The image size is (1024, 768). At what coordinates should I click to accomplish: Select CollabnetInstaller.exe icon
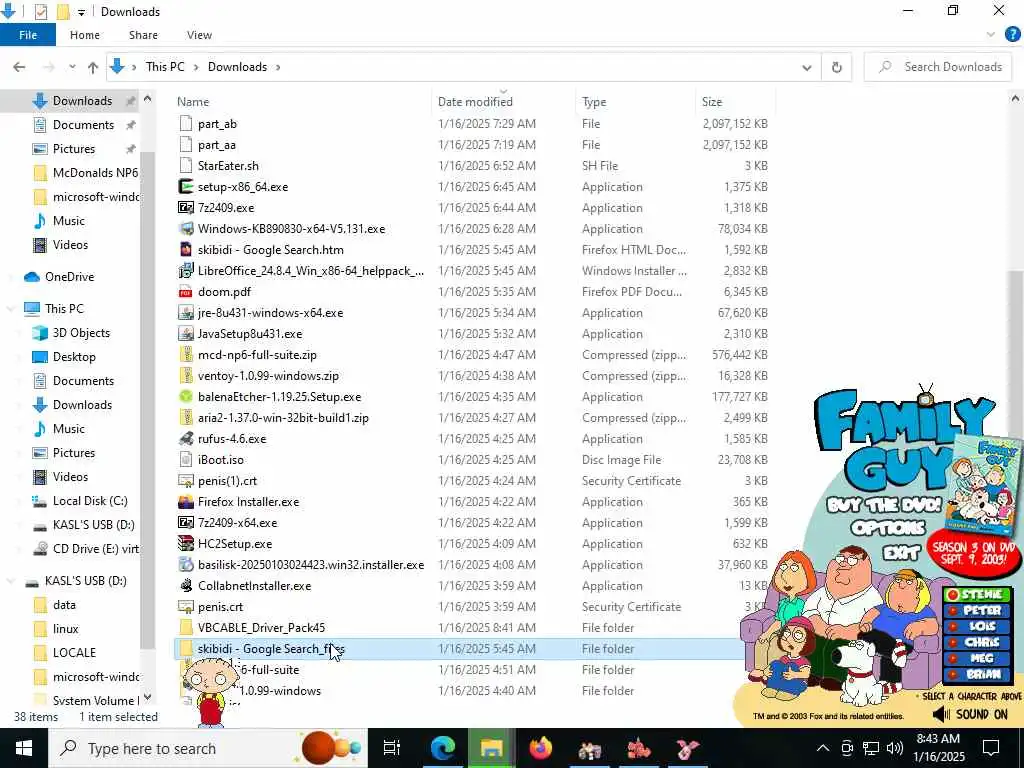pyautogui.click(x=186, y=586)
